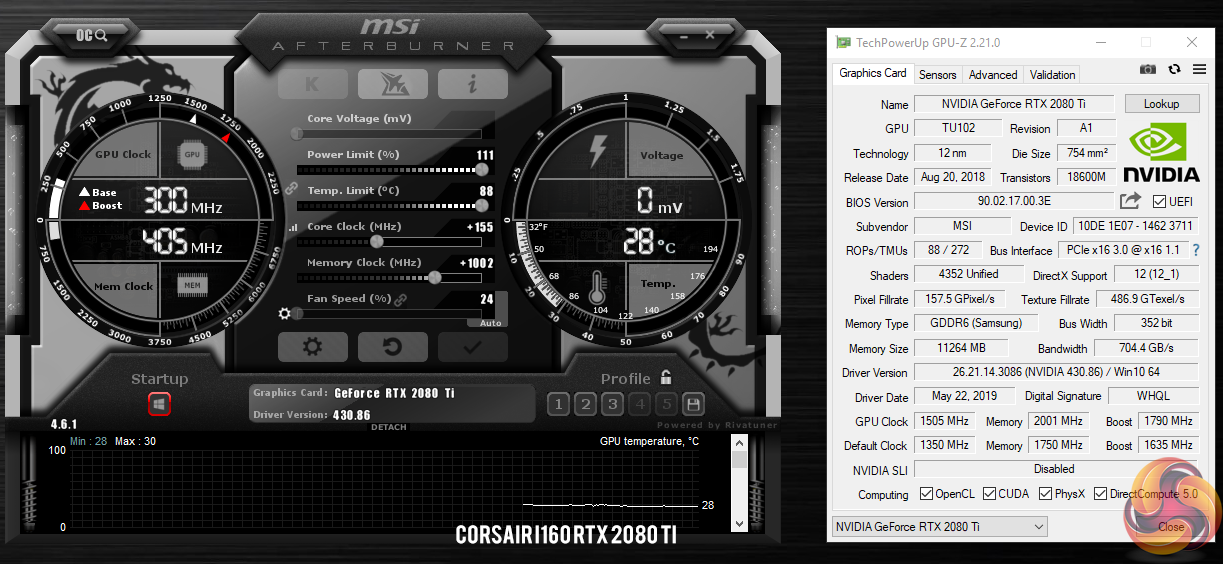Open the Validation tab in GPU-Z
The width and height of the screenshot is (1223, 564).
(1053, 74)
